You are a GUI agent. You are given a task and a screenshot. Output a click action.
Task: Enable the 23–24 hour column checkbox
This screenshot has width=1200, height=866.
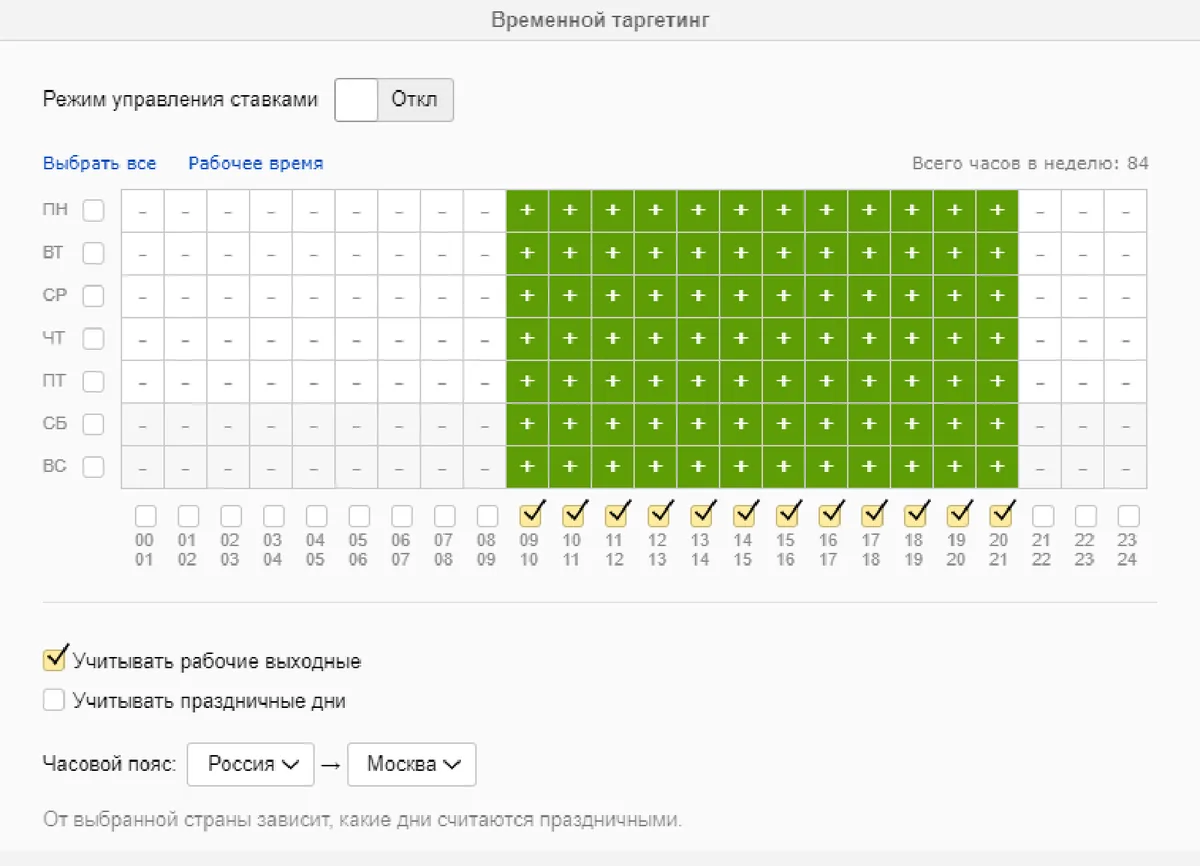pyautogui.click(x=1128, y=516)
